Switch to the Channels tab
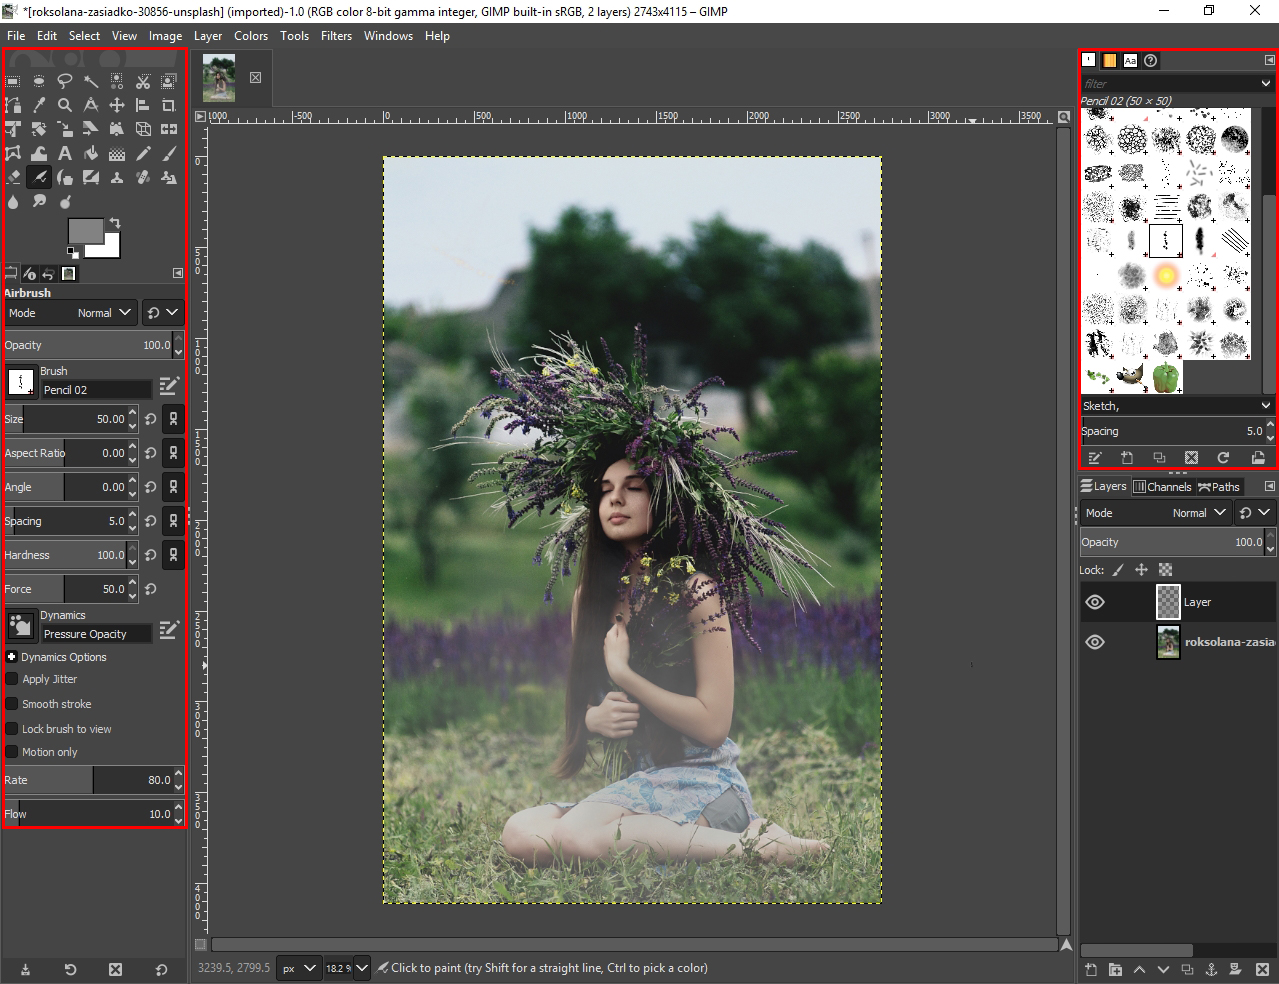The width and height of the screenshot is (1279, 984). coord(1162,487)
